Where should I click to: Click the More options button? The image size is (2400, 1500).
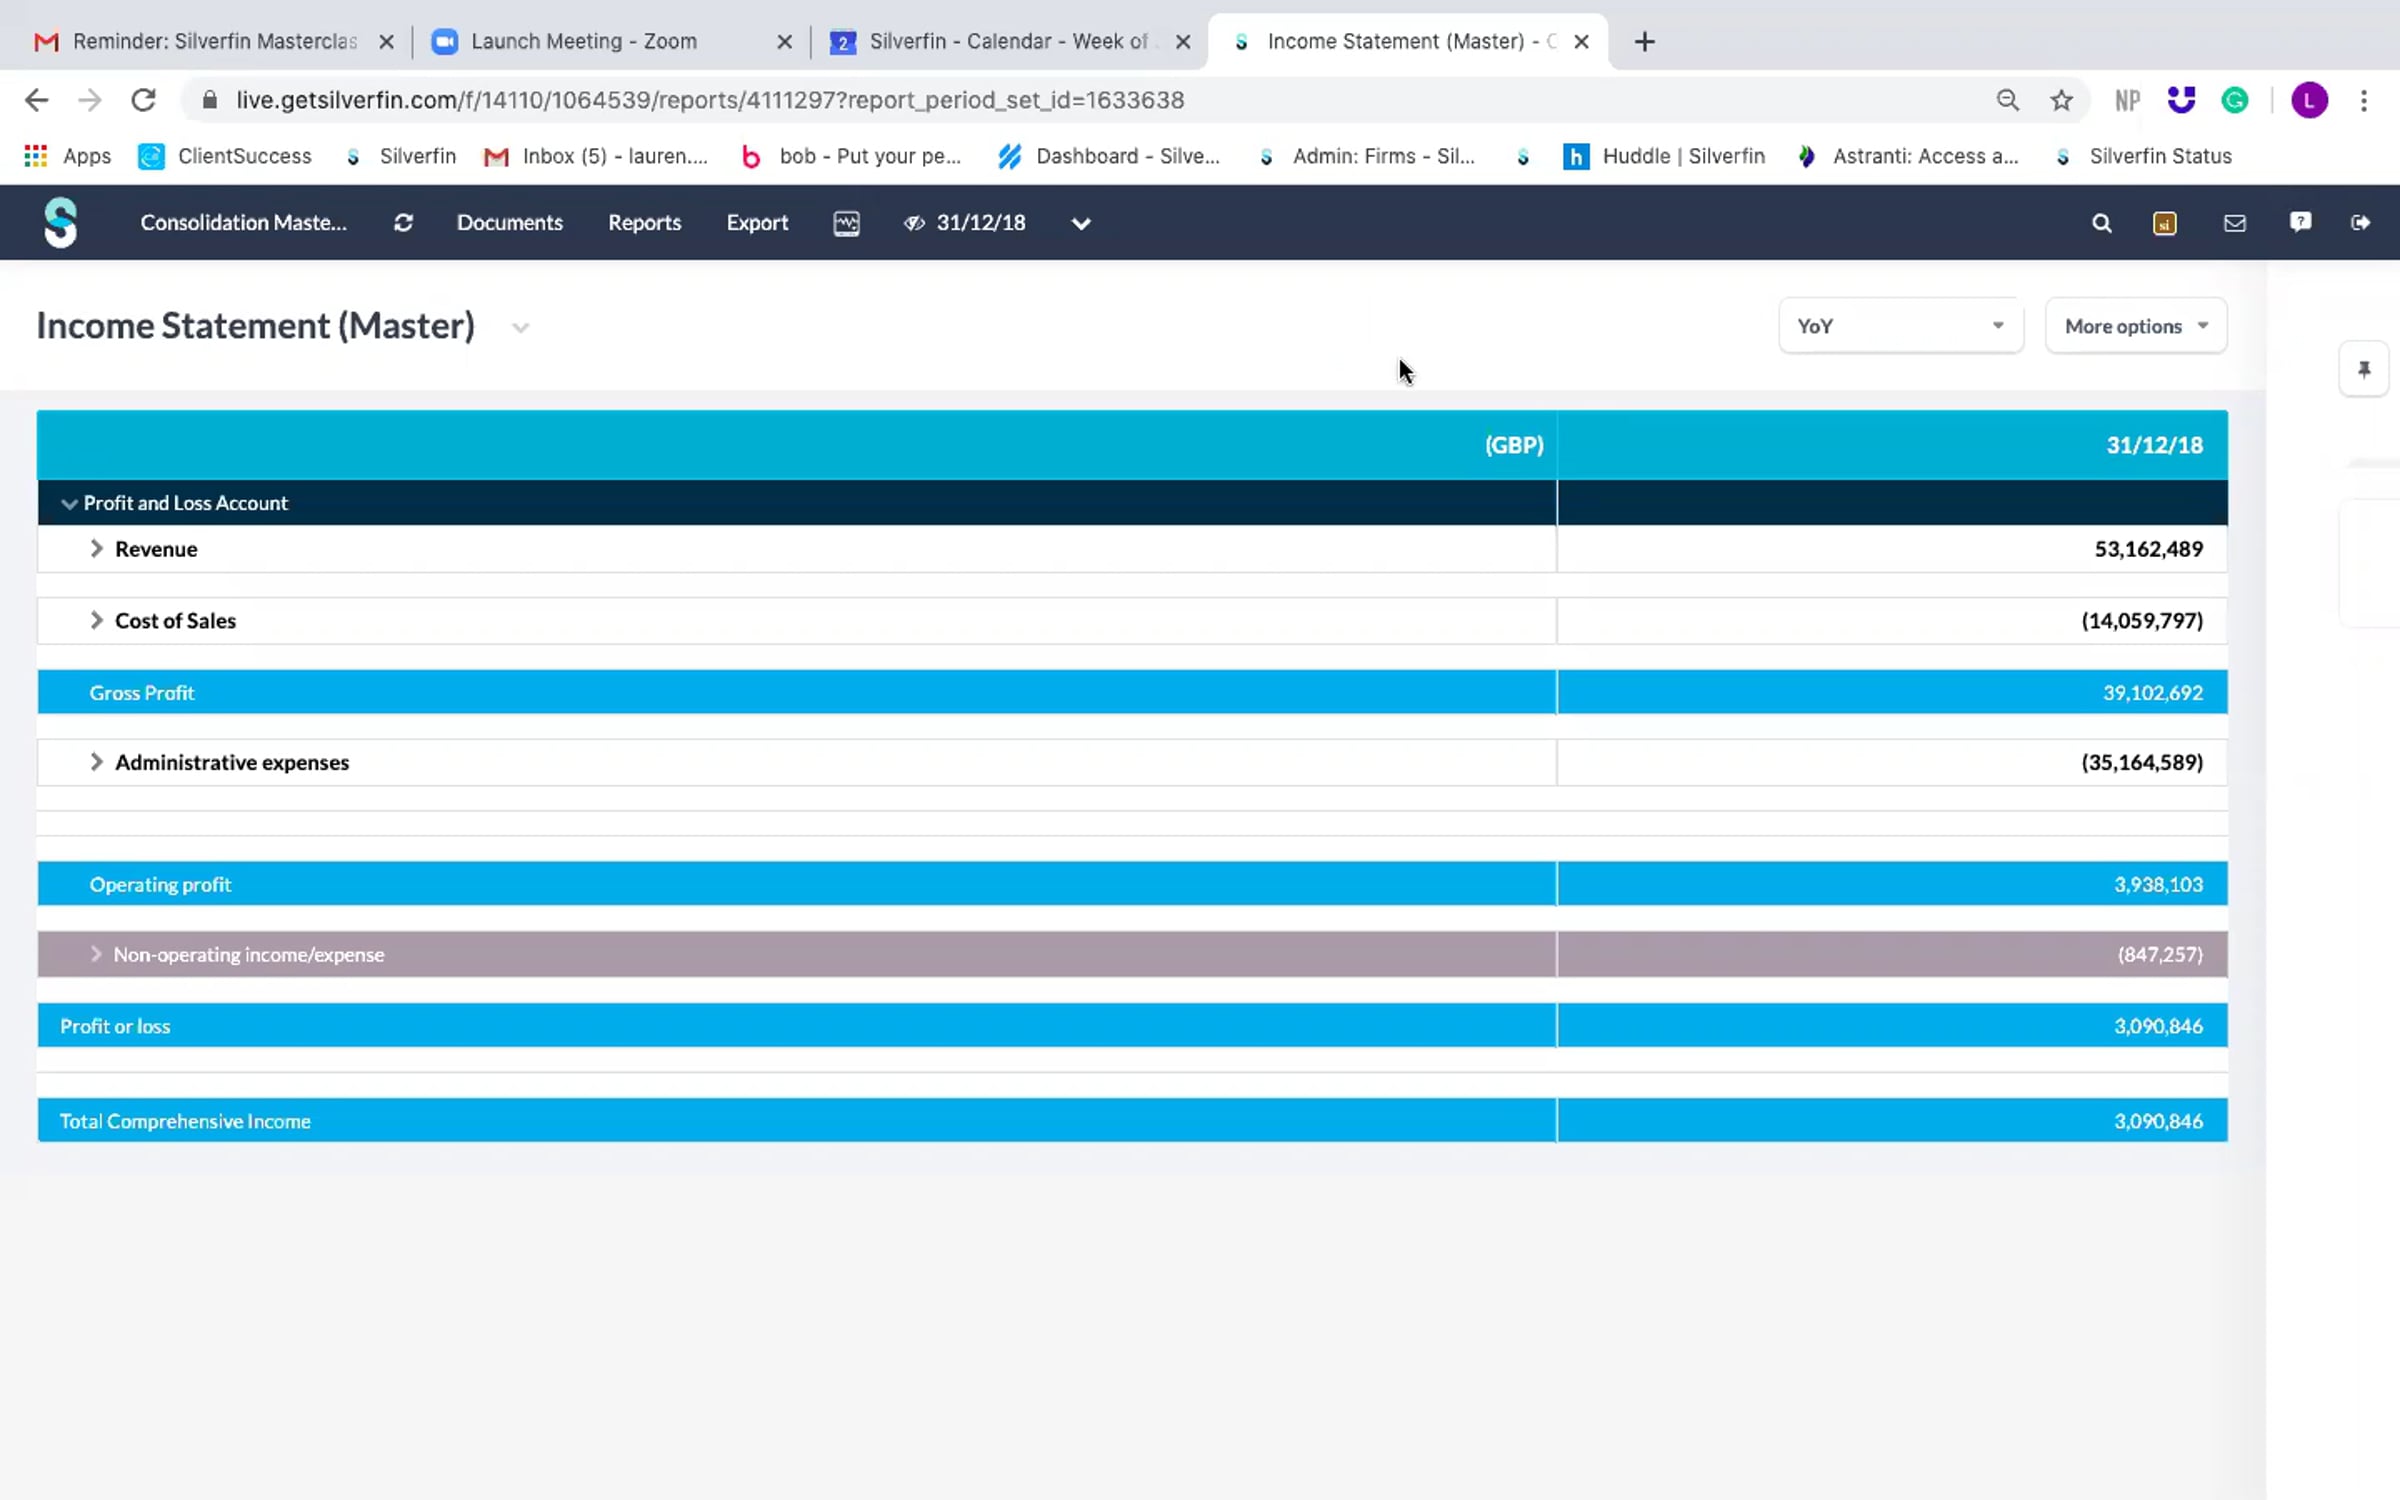click(x=2135, y=326)
